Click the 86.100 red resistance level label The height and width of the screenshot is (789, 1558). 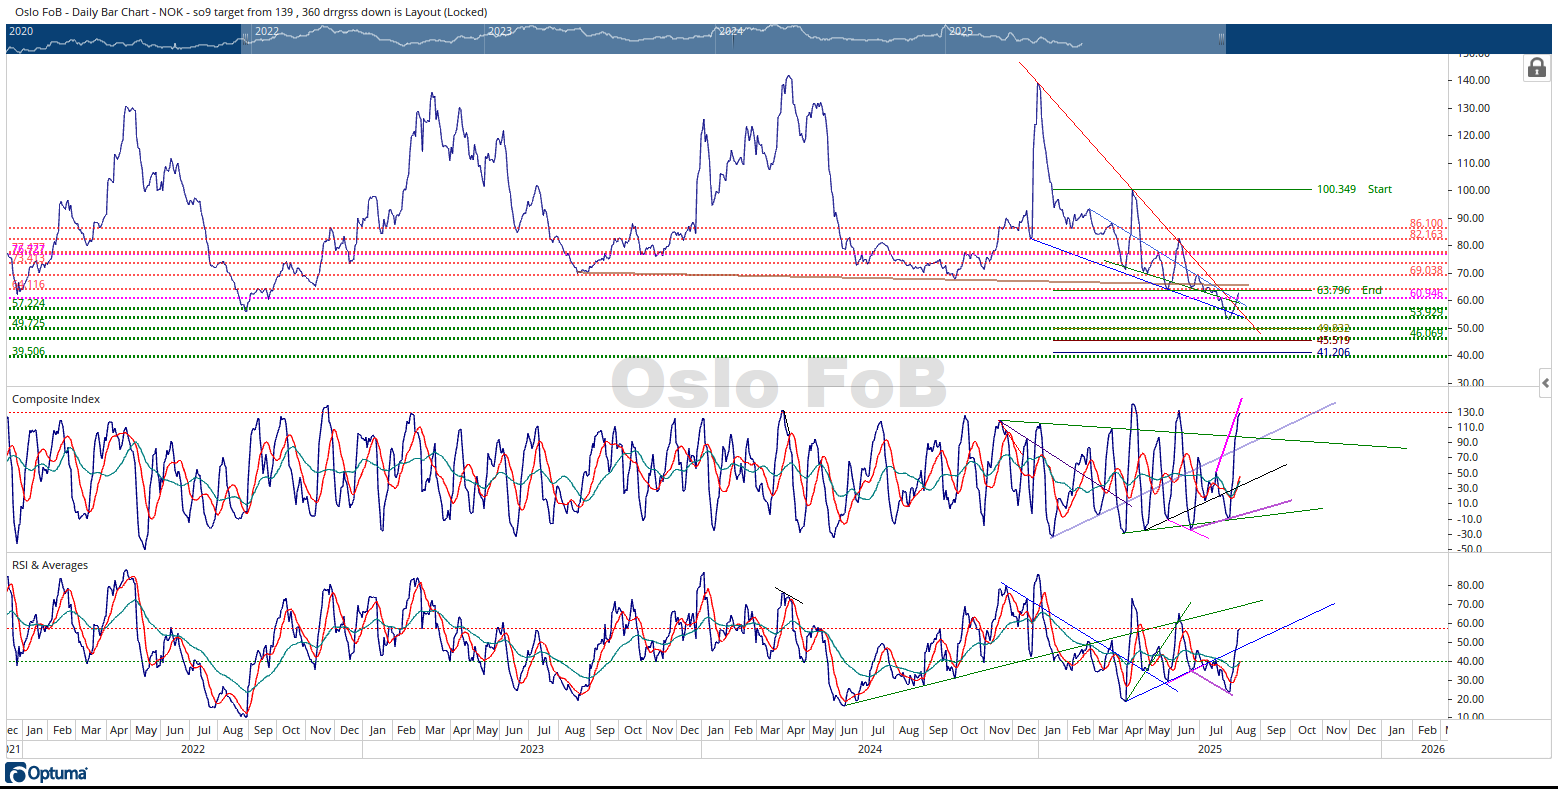click(1426, 224)
